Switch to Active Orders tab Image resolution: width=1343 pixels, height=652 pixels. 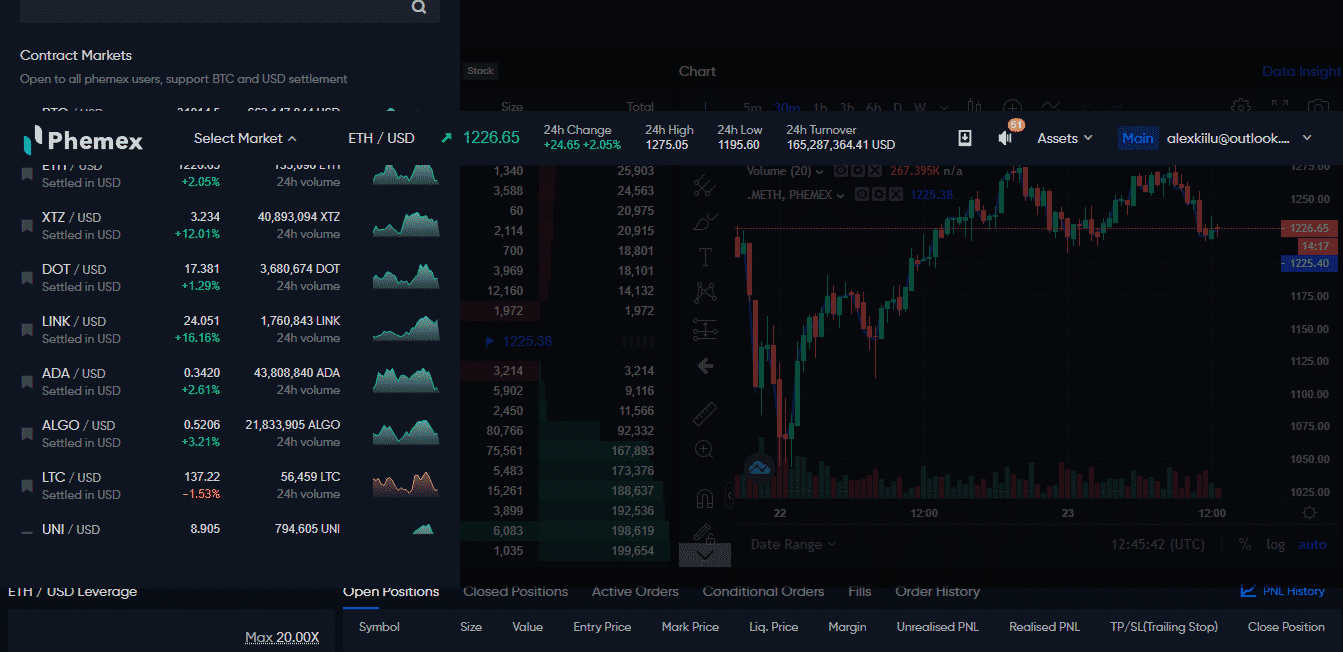point(635,591)
